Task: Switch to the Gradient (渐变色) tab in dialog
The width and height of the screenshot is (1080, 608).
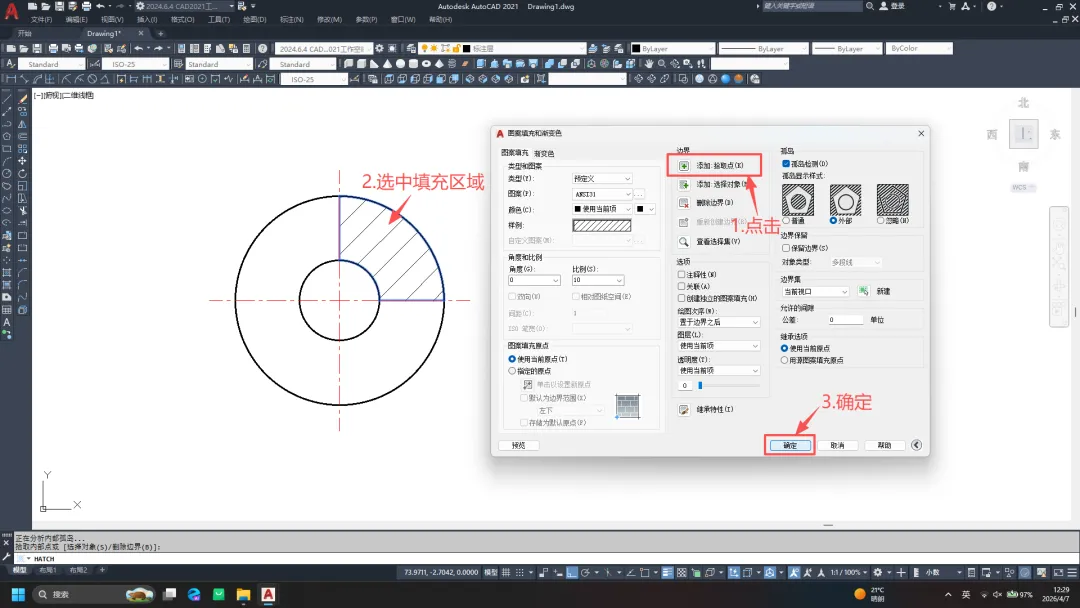Action: [x=544, y=154]
